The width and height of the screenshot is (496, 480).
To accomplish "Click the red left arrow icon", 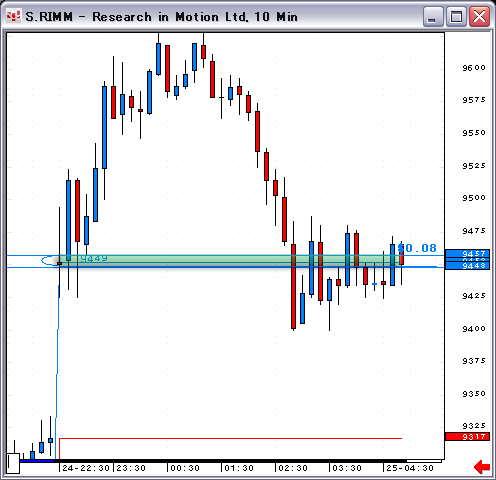I will click(x=482, y=467).
